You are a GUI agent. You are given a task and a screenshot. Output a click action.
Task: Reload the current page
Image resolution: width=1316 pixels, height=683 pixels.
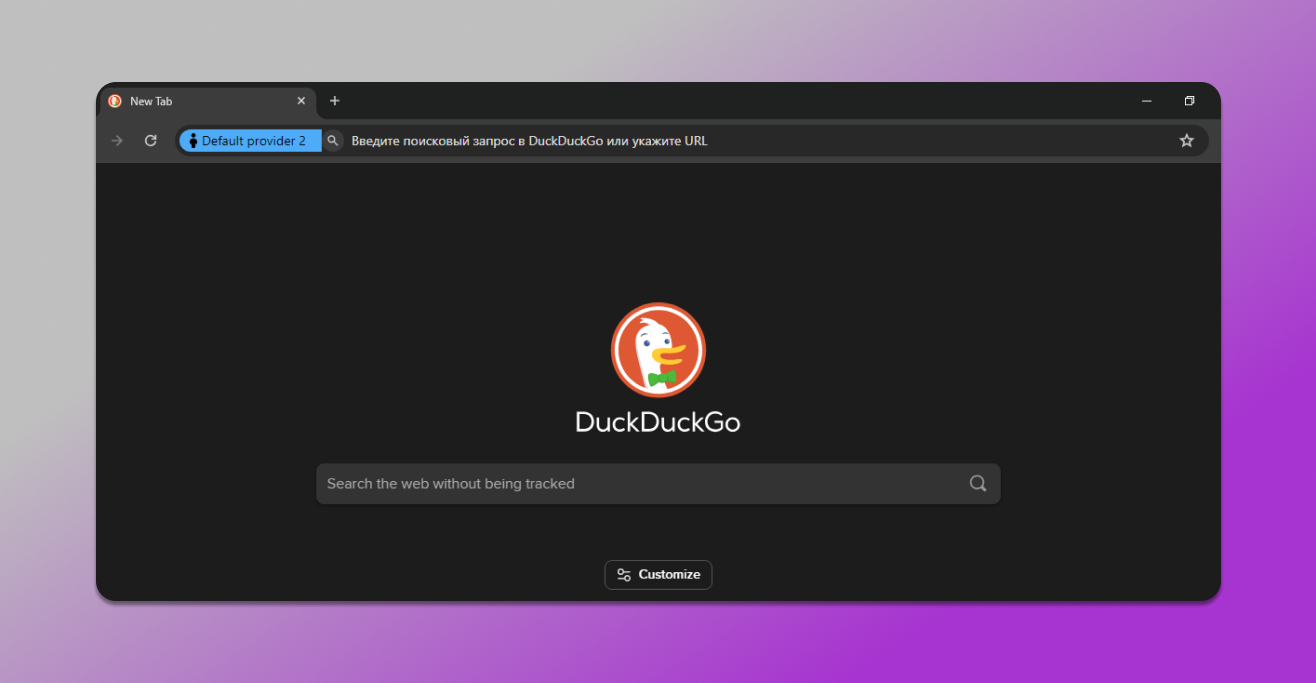[x=151, y=141]
